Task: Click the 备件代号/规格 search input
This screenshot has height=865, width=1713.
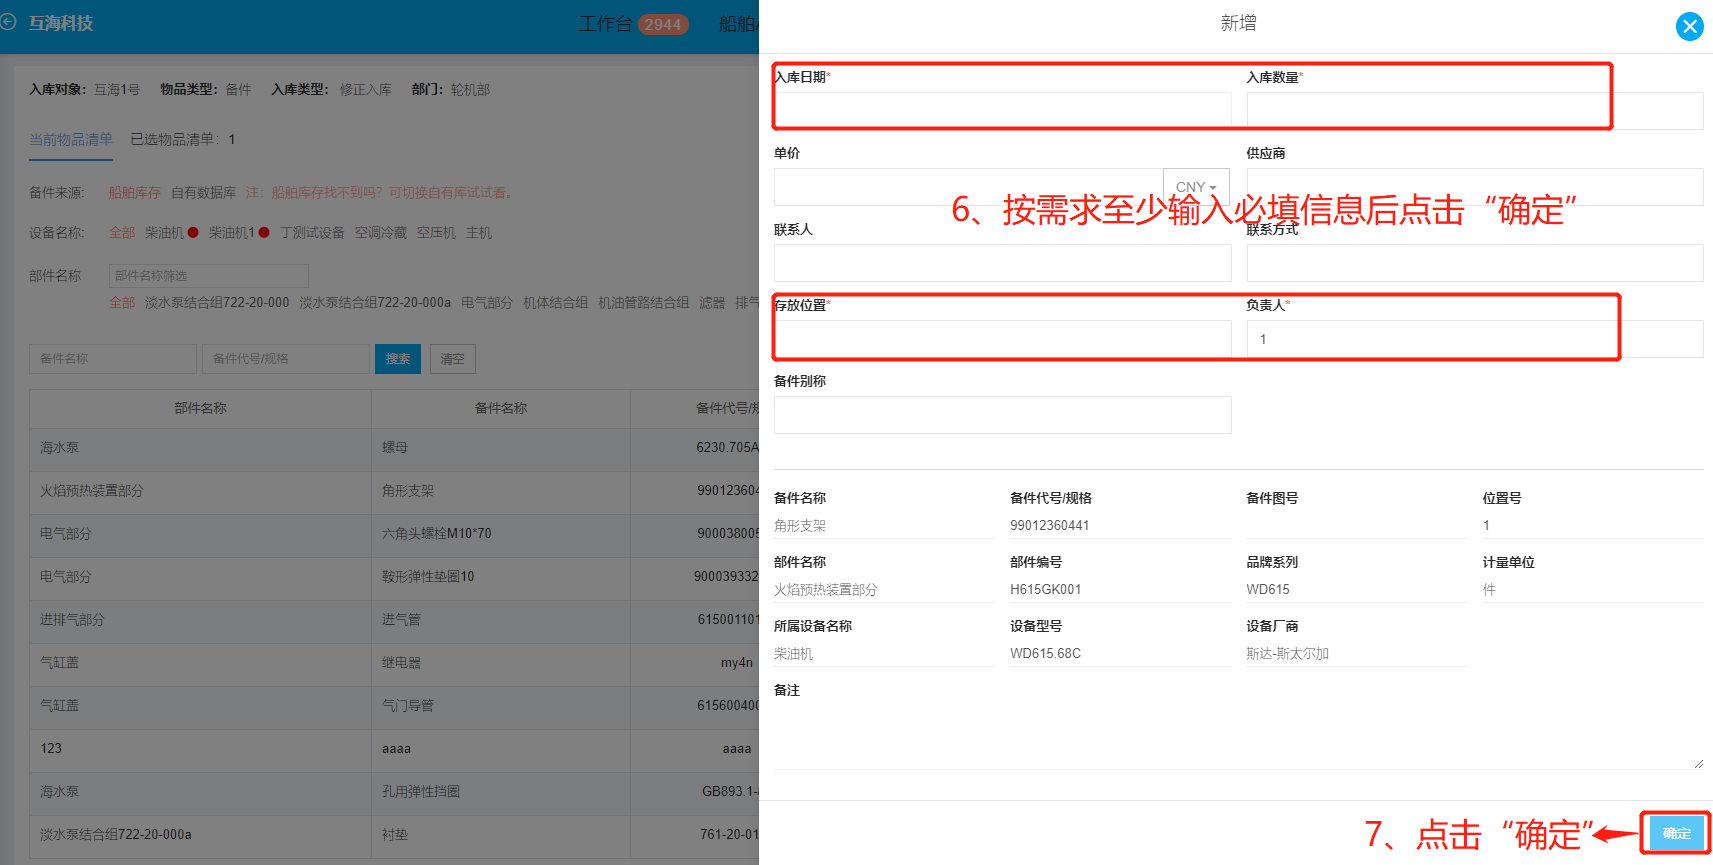Action: 285,359
